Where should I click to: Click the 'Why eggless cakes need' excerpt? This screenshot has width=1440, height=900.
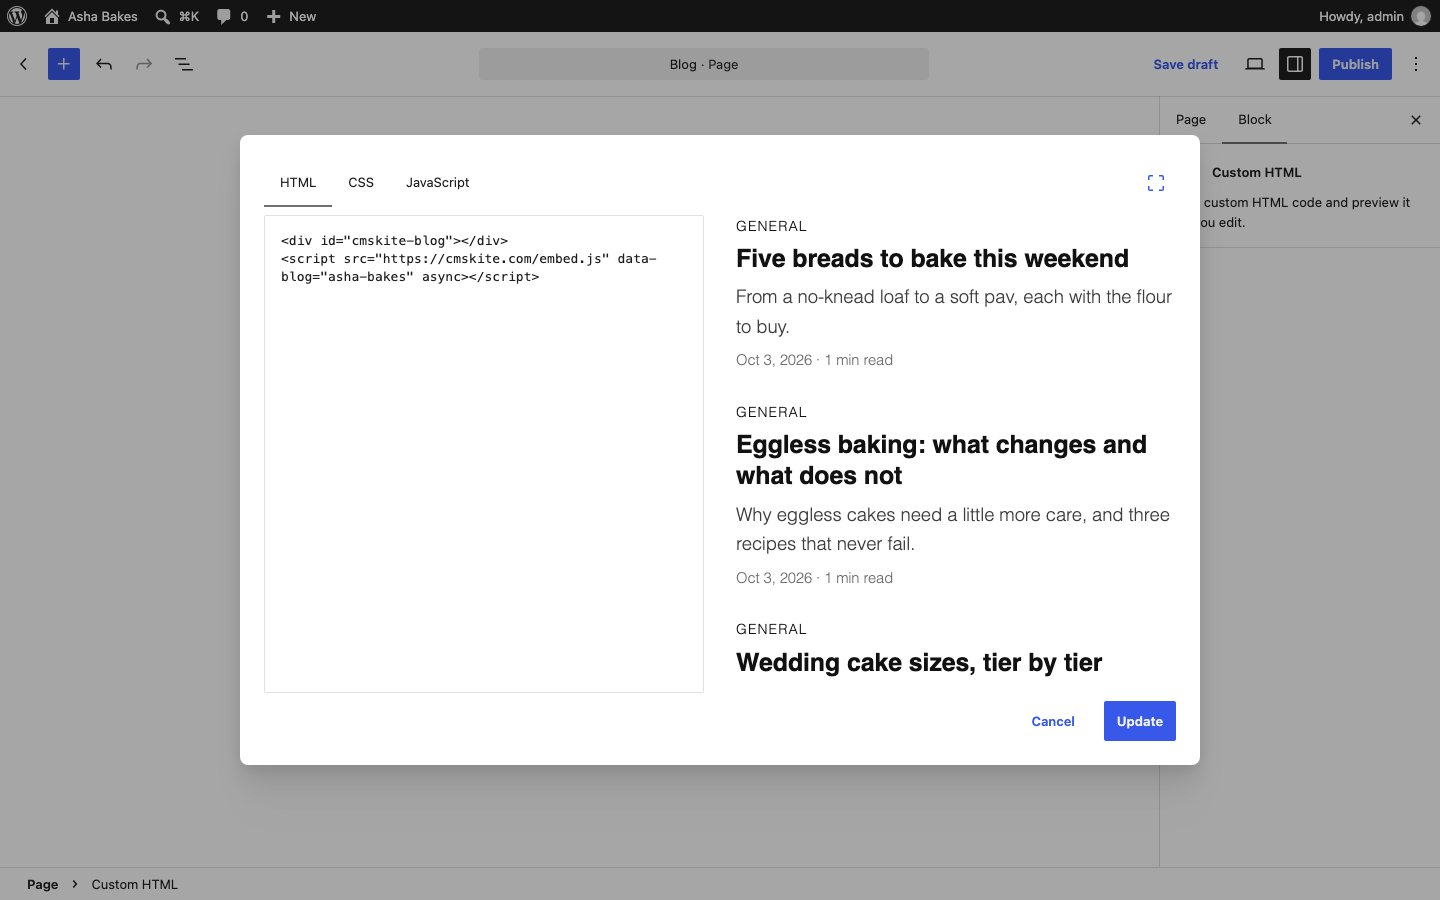coord(953,529)
